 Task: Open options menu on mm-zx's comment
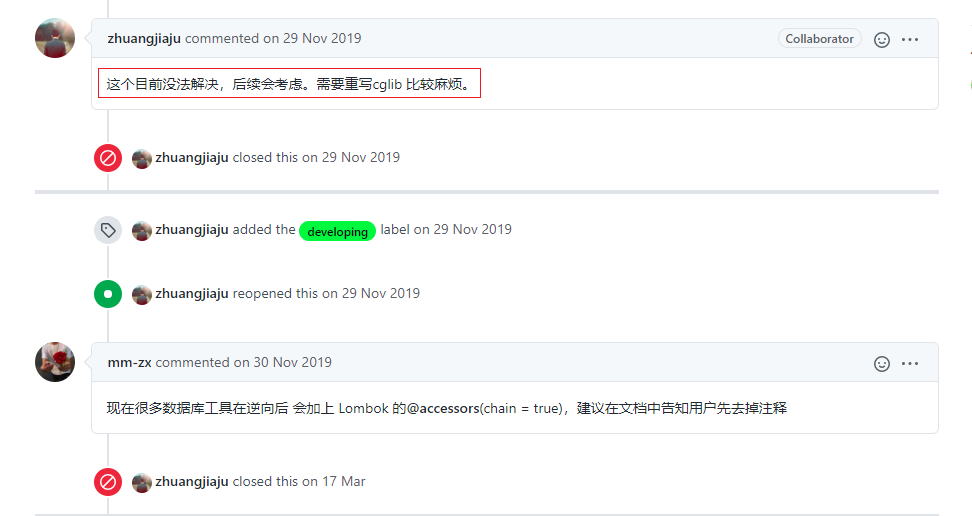point(909,363)
